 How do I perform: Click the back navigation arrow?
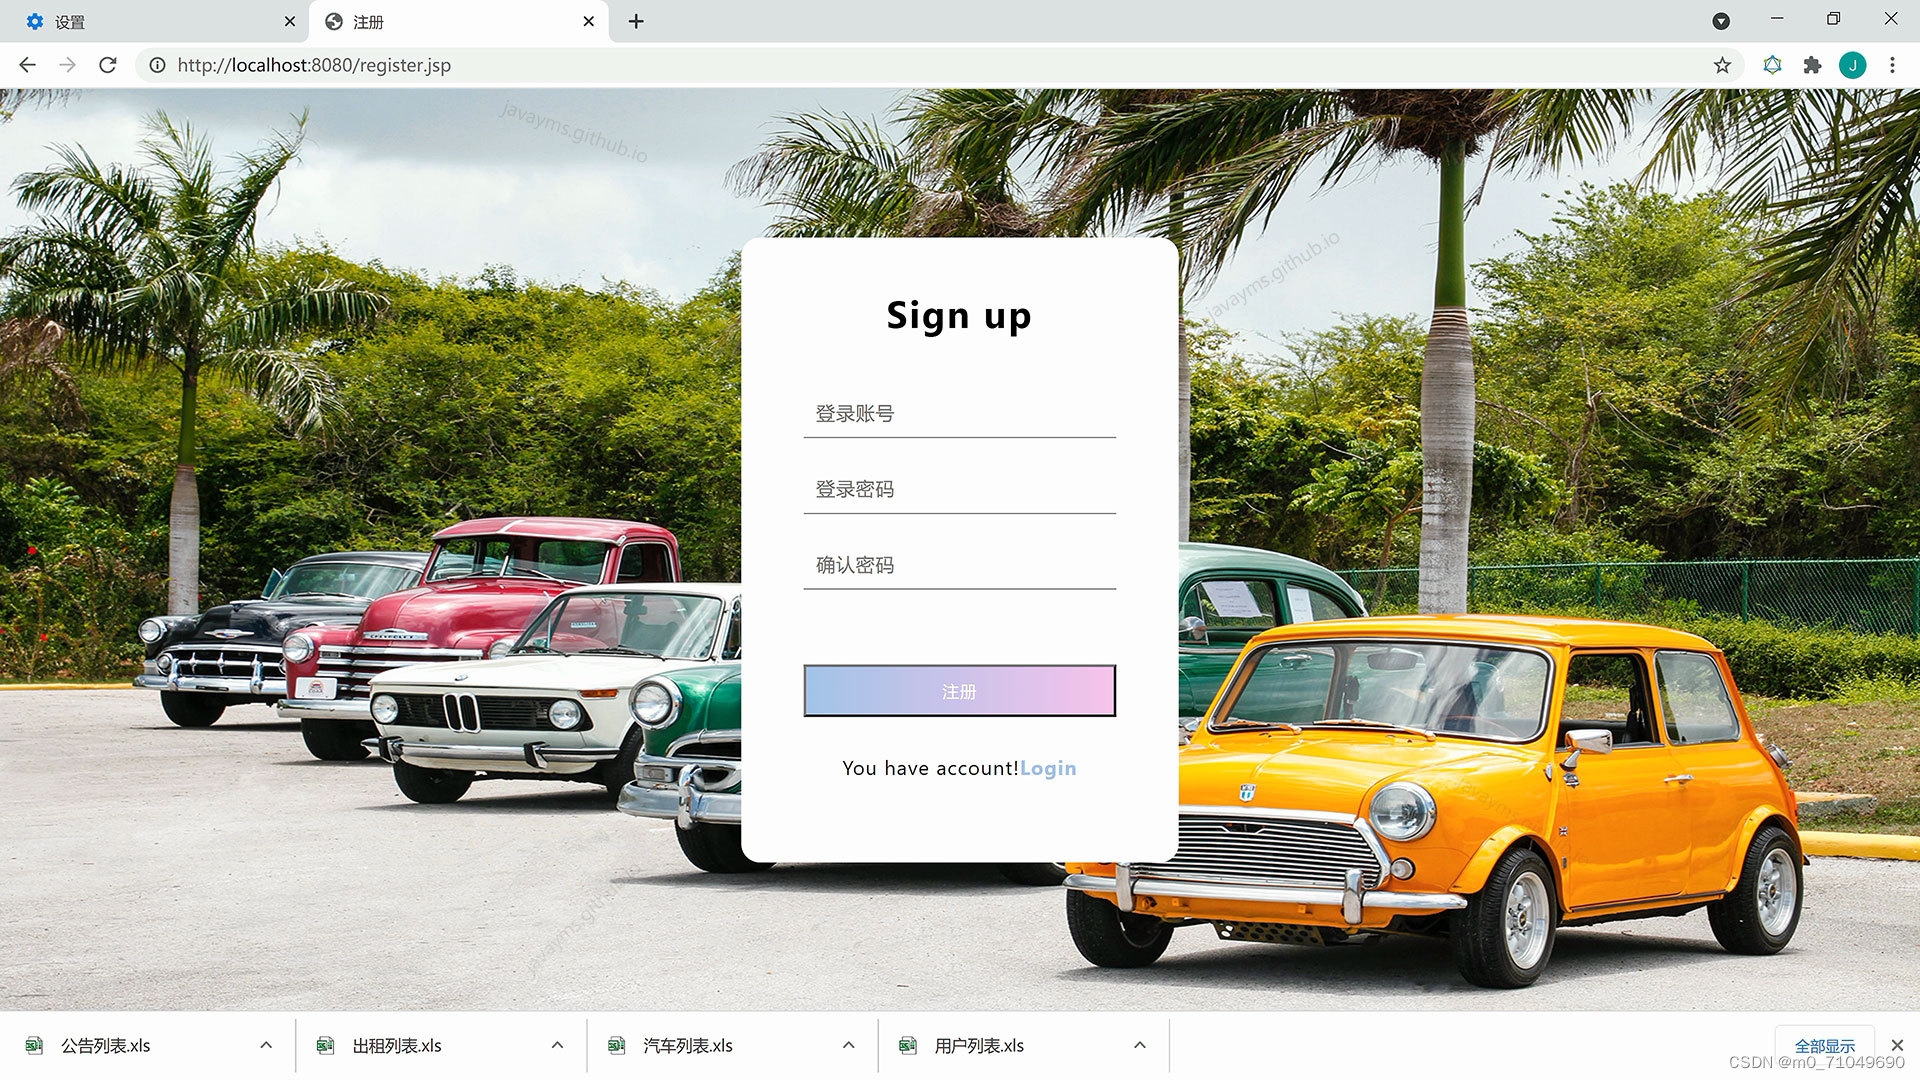[x=26, y=65]
